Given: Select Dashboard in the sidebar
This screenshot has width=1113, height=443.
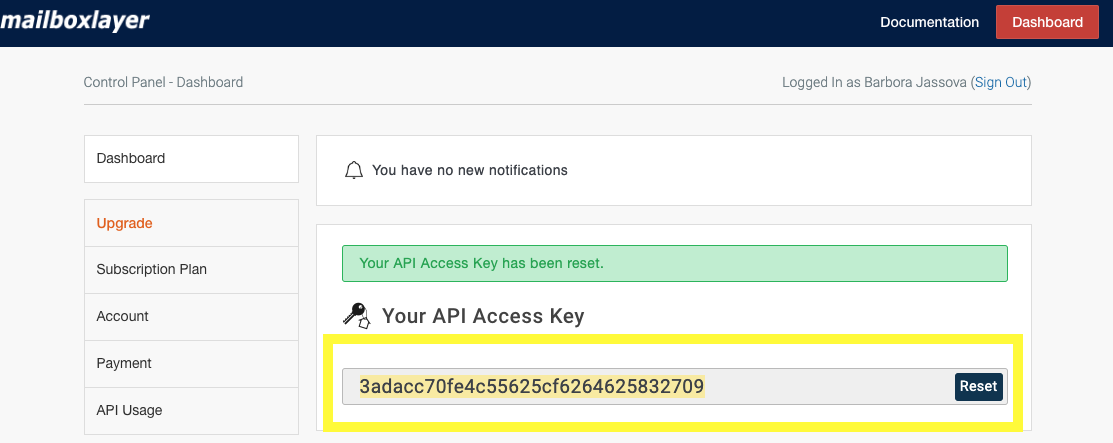Looking at the screenshot, I should (x=191, y=158).
